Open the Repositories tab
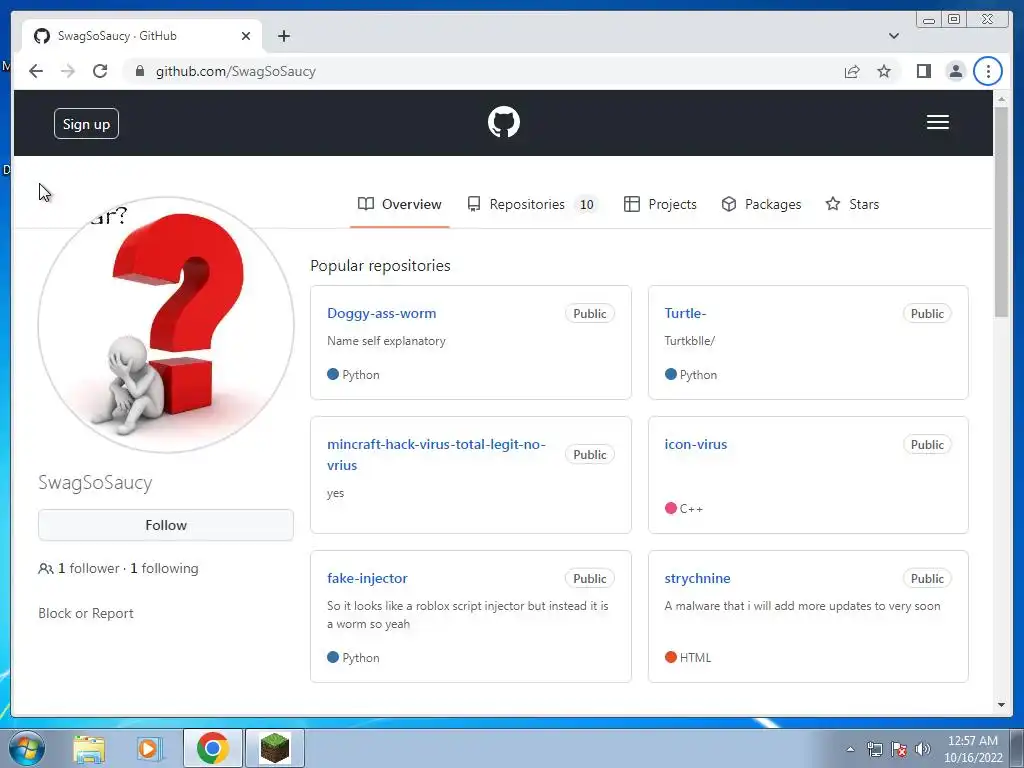This screenshot has height=768, width=1024. click(x=532, y=204)
